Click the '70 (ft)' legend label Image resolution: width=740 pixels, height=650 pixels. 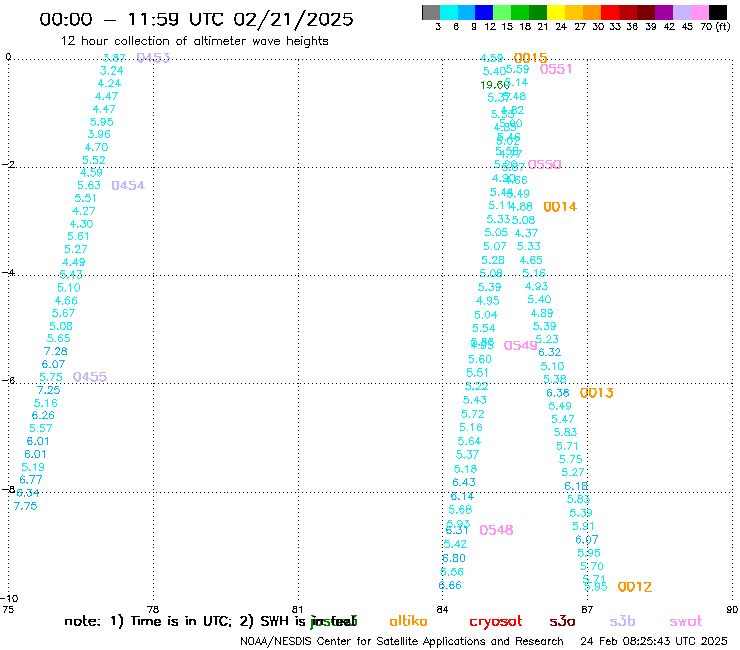click(x=715, y=27)
